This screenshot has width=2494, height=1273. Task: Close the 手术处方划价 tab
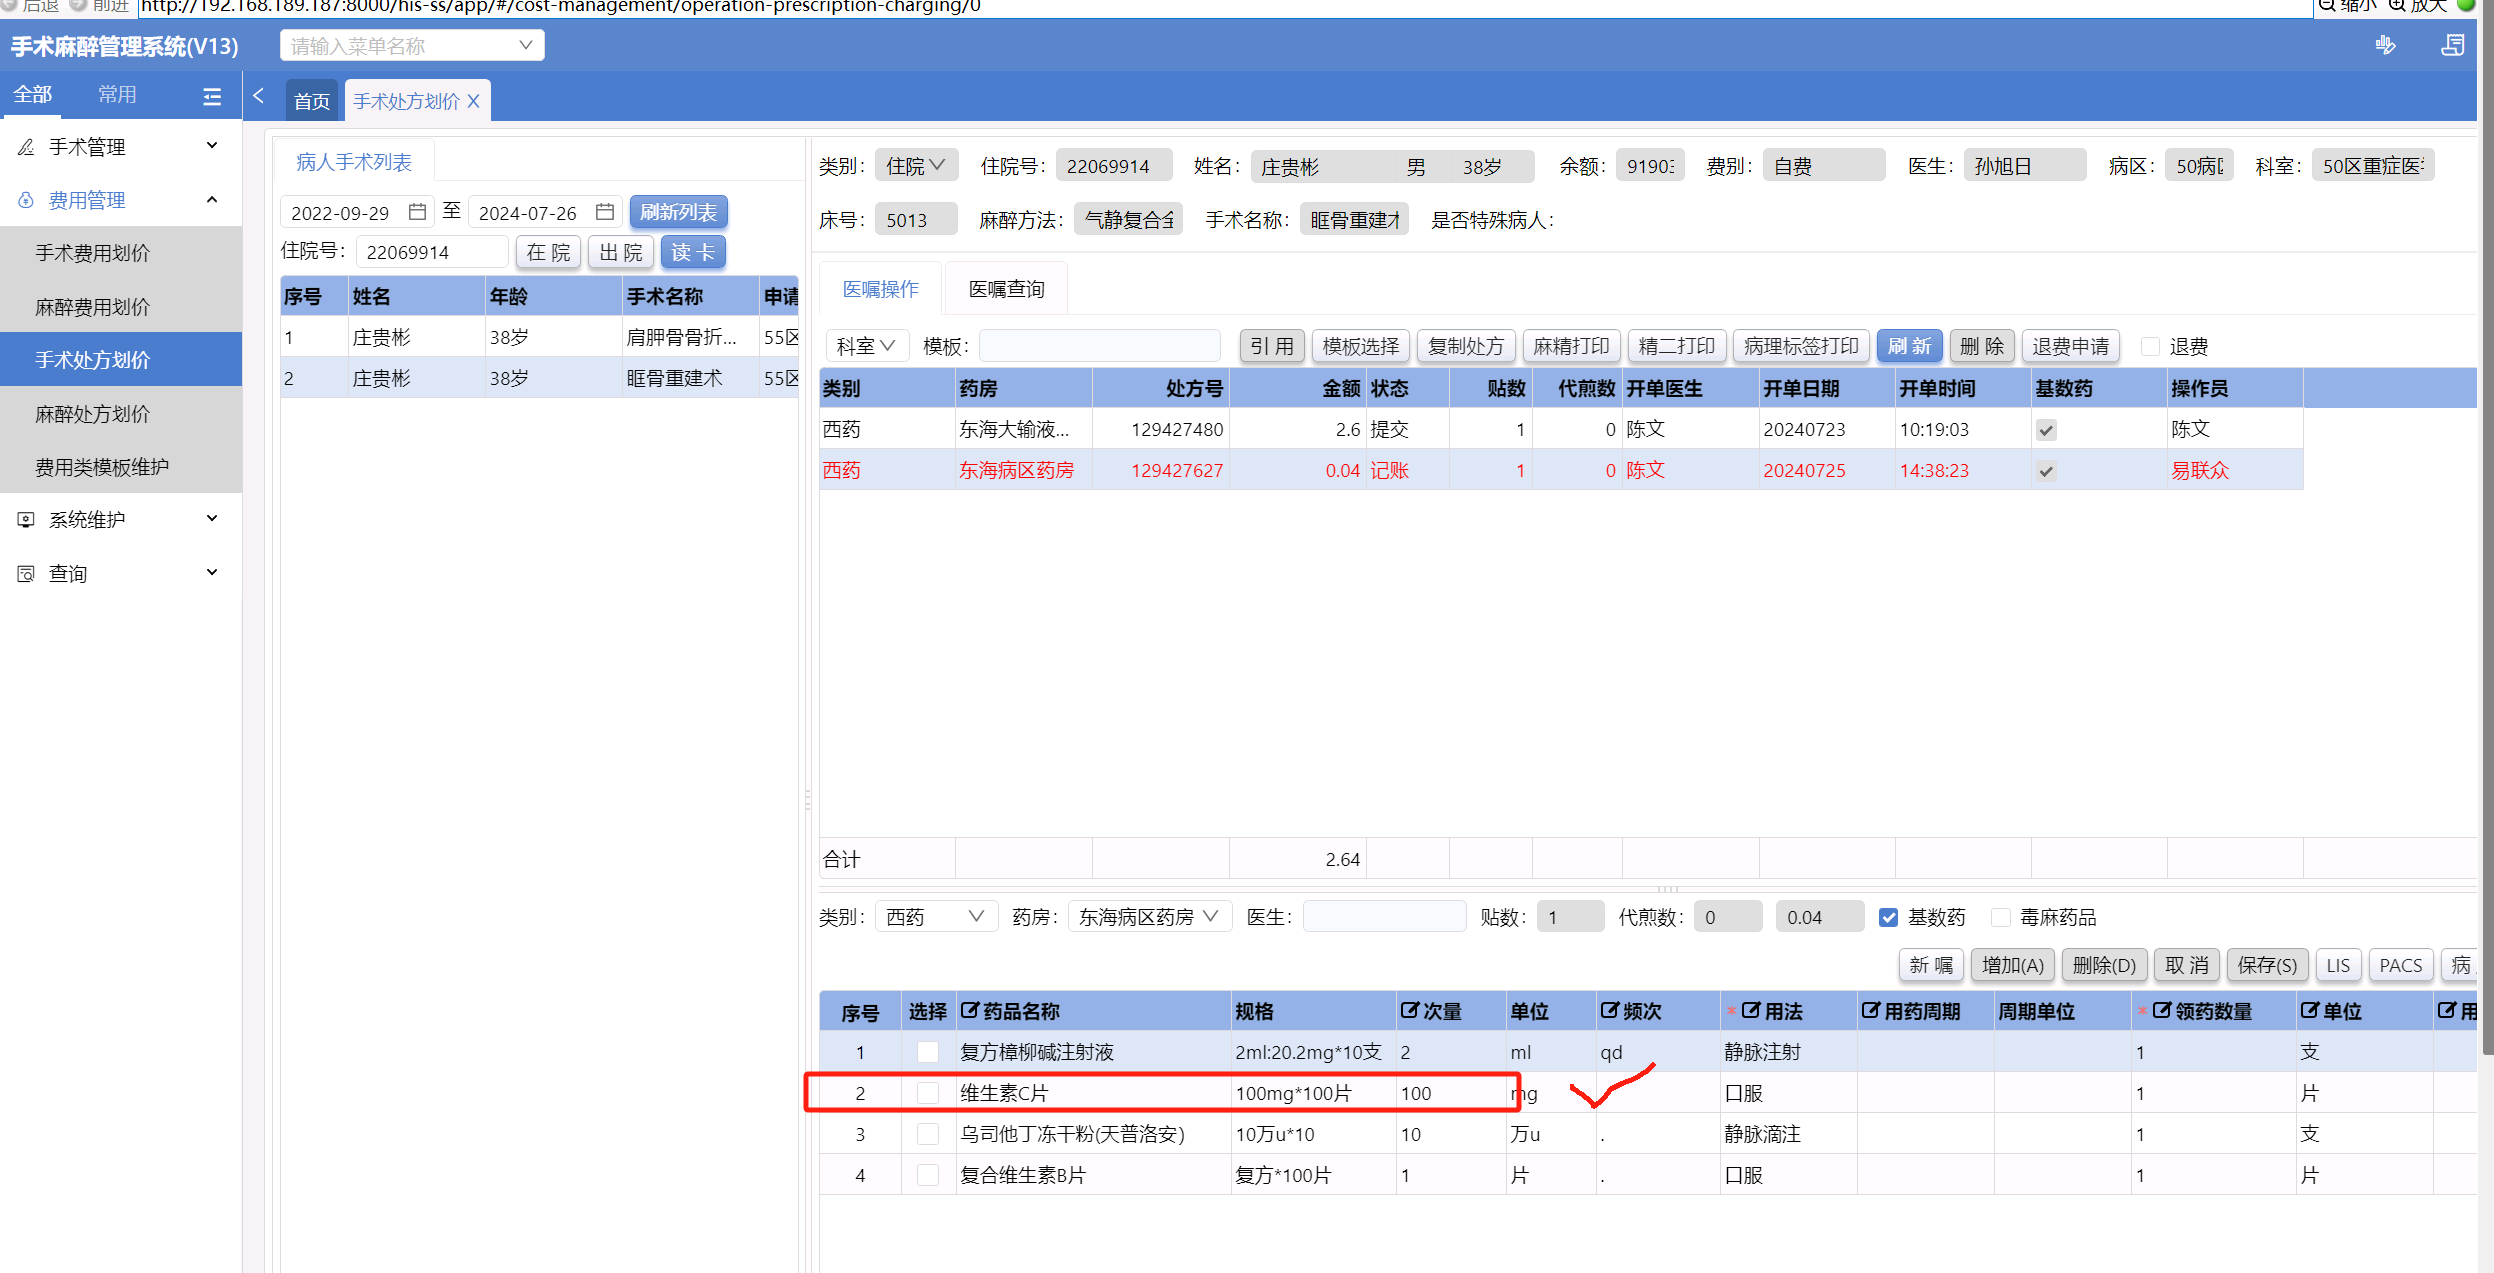click(x=474, y=101)
